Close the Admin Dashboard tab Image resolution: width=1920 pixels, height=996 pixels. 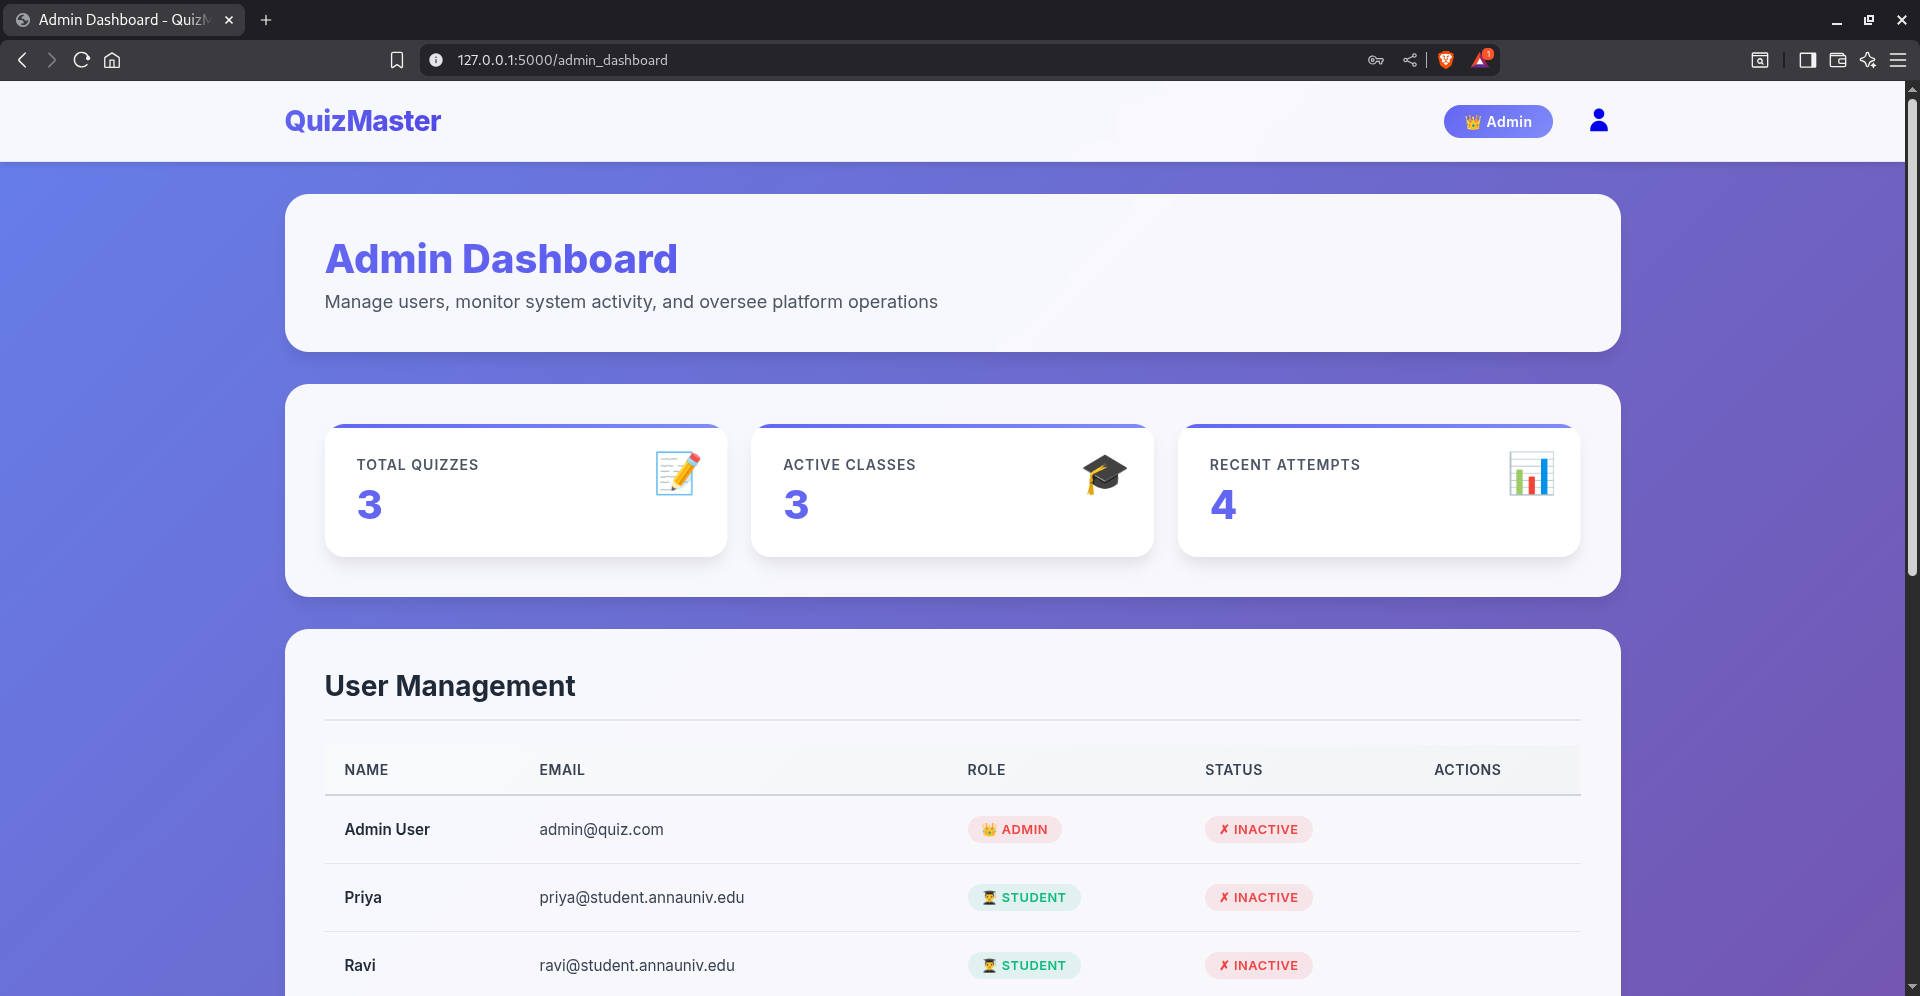tap(229, 20)
